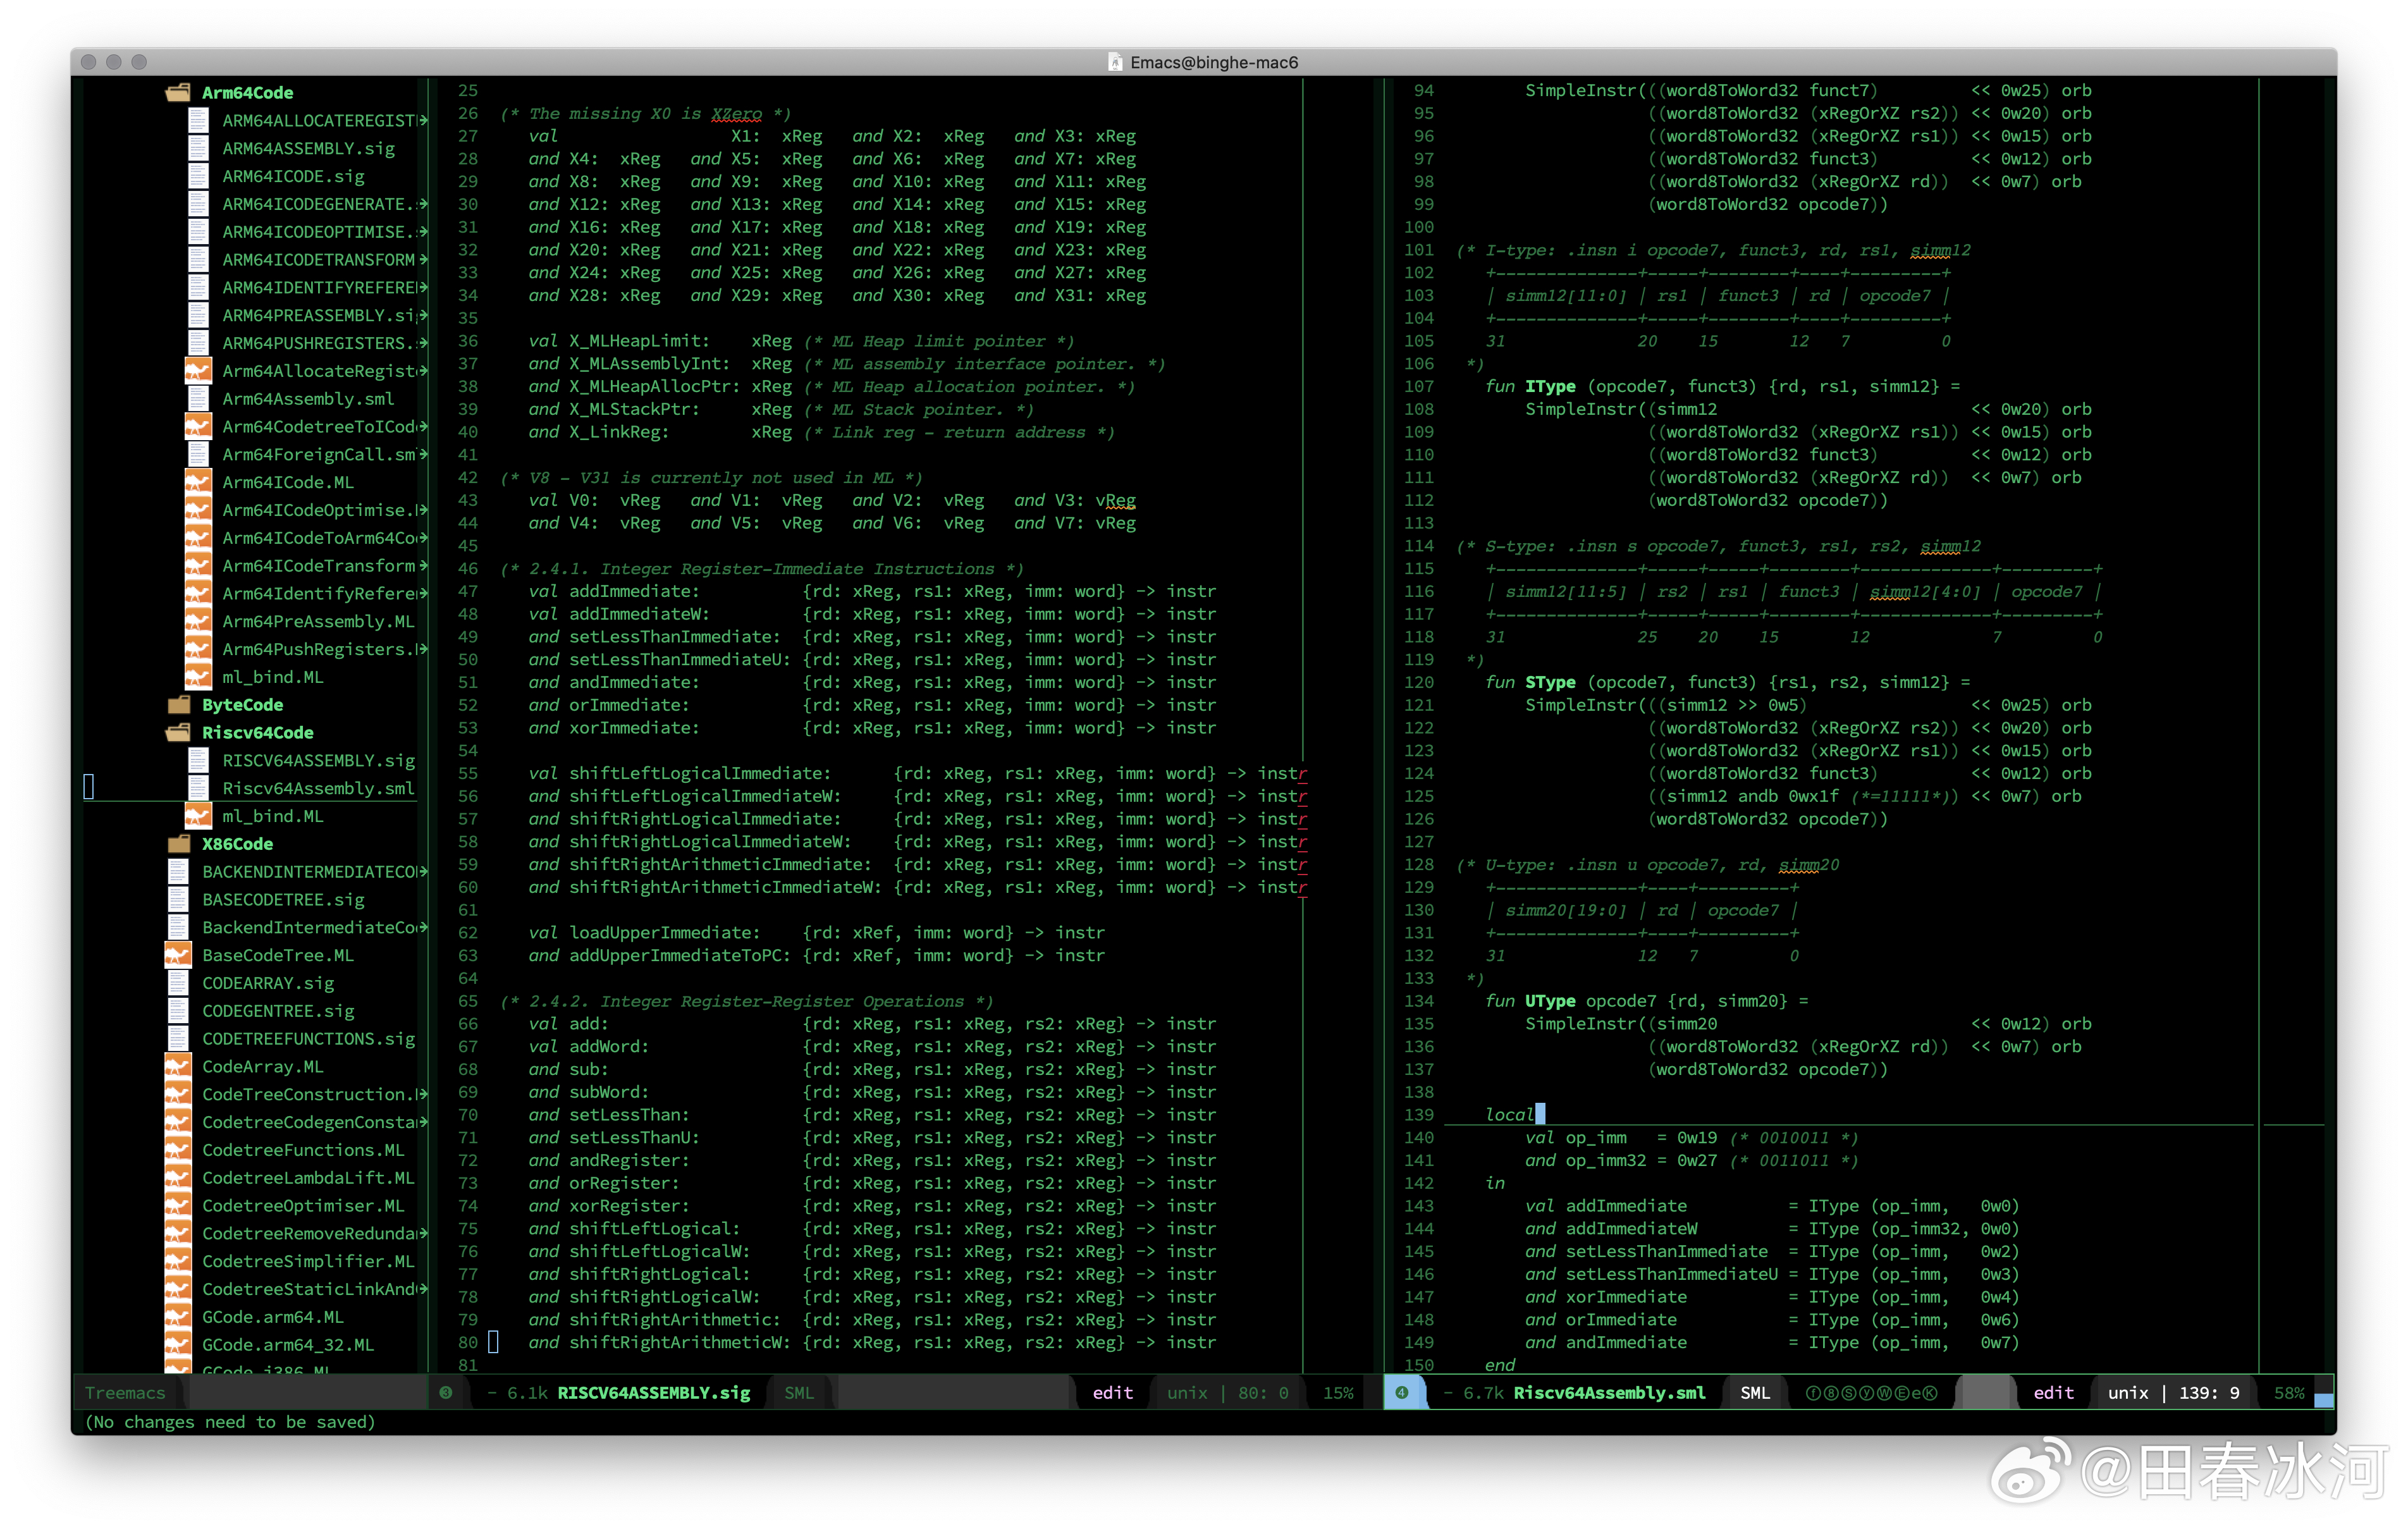The width and height of the screenshot is (2408, 1529).
Task: Click SML major mode in left modeline
Action: [798, 1393]
